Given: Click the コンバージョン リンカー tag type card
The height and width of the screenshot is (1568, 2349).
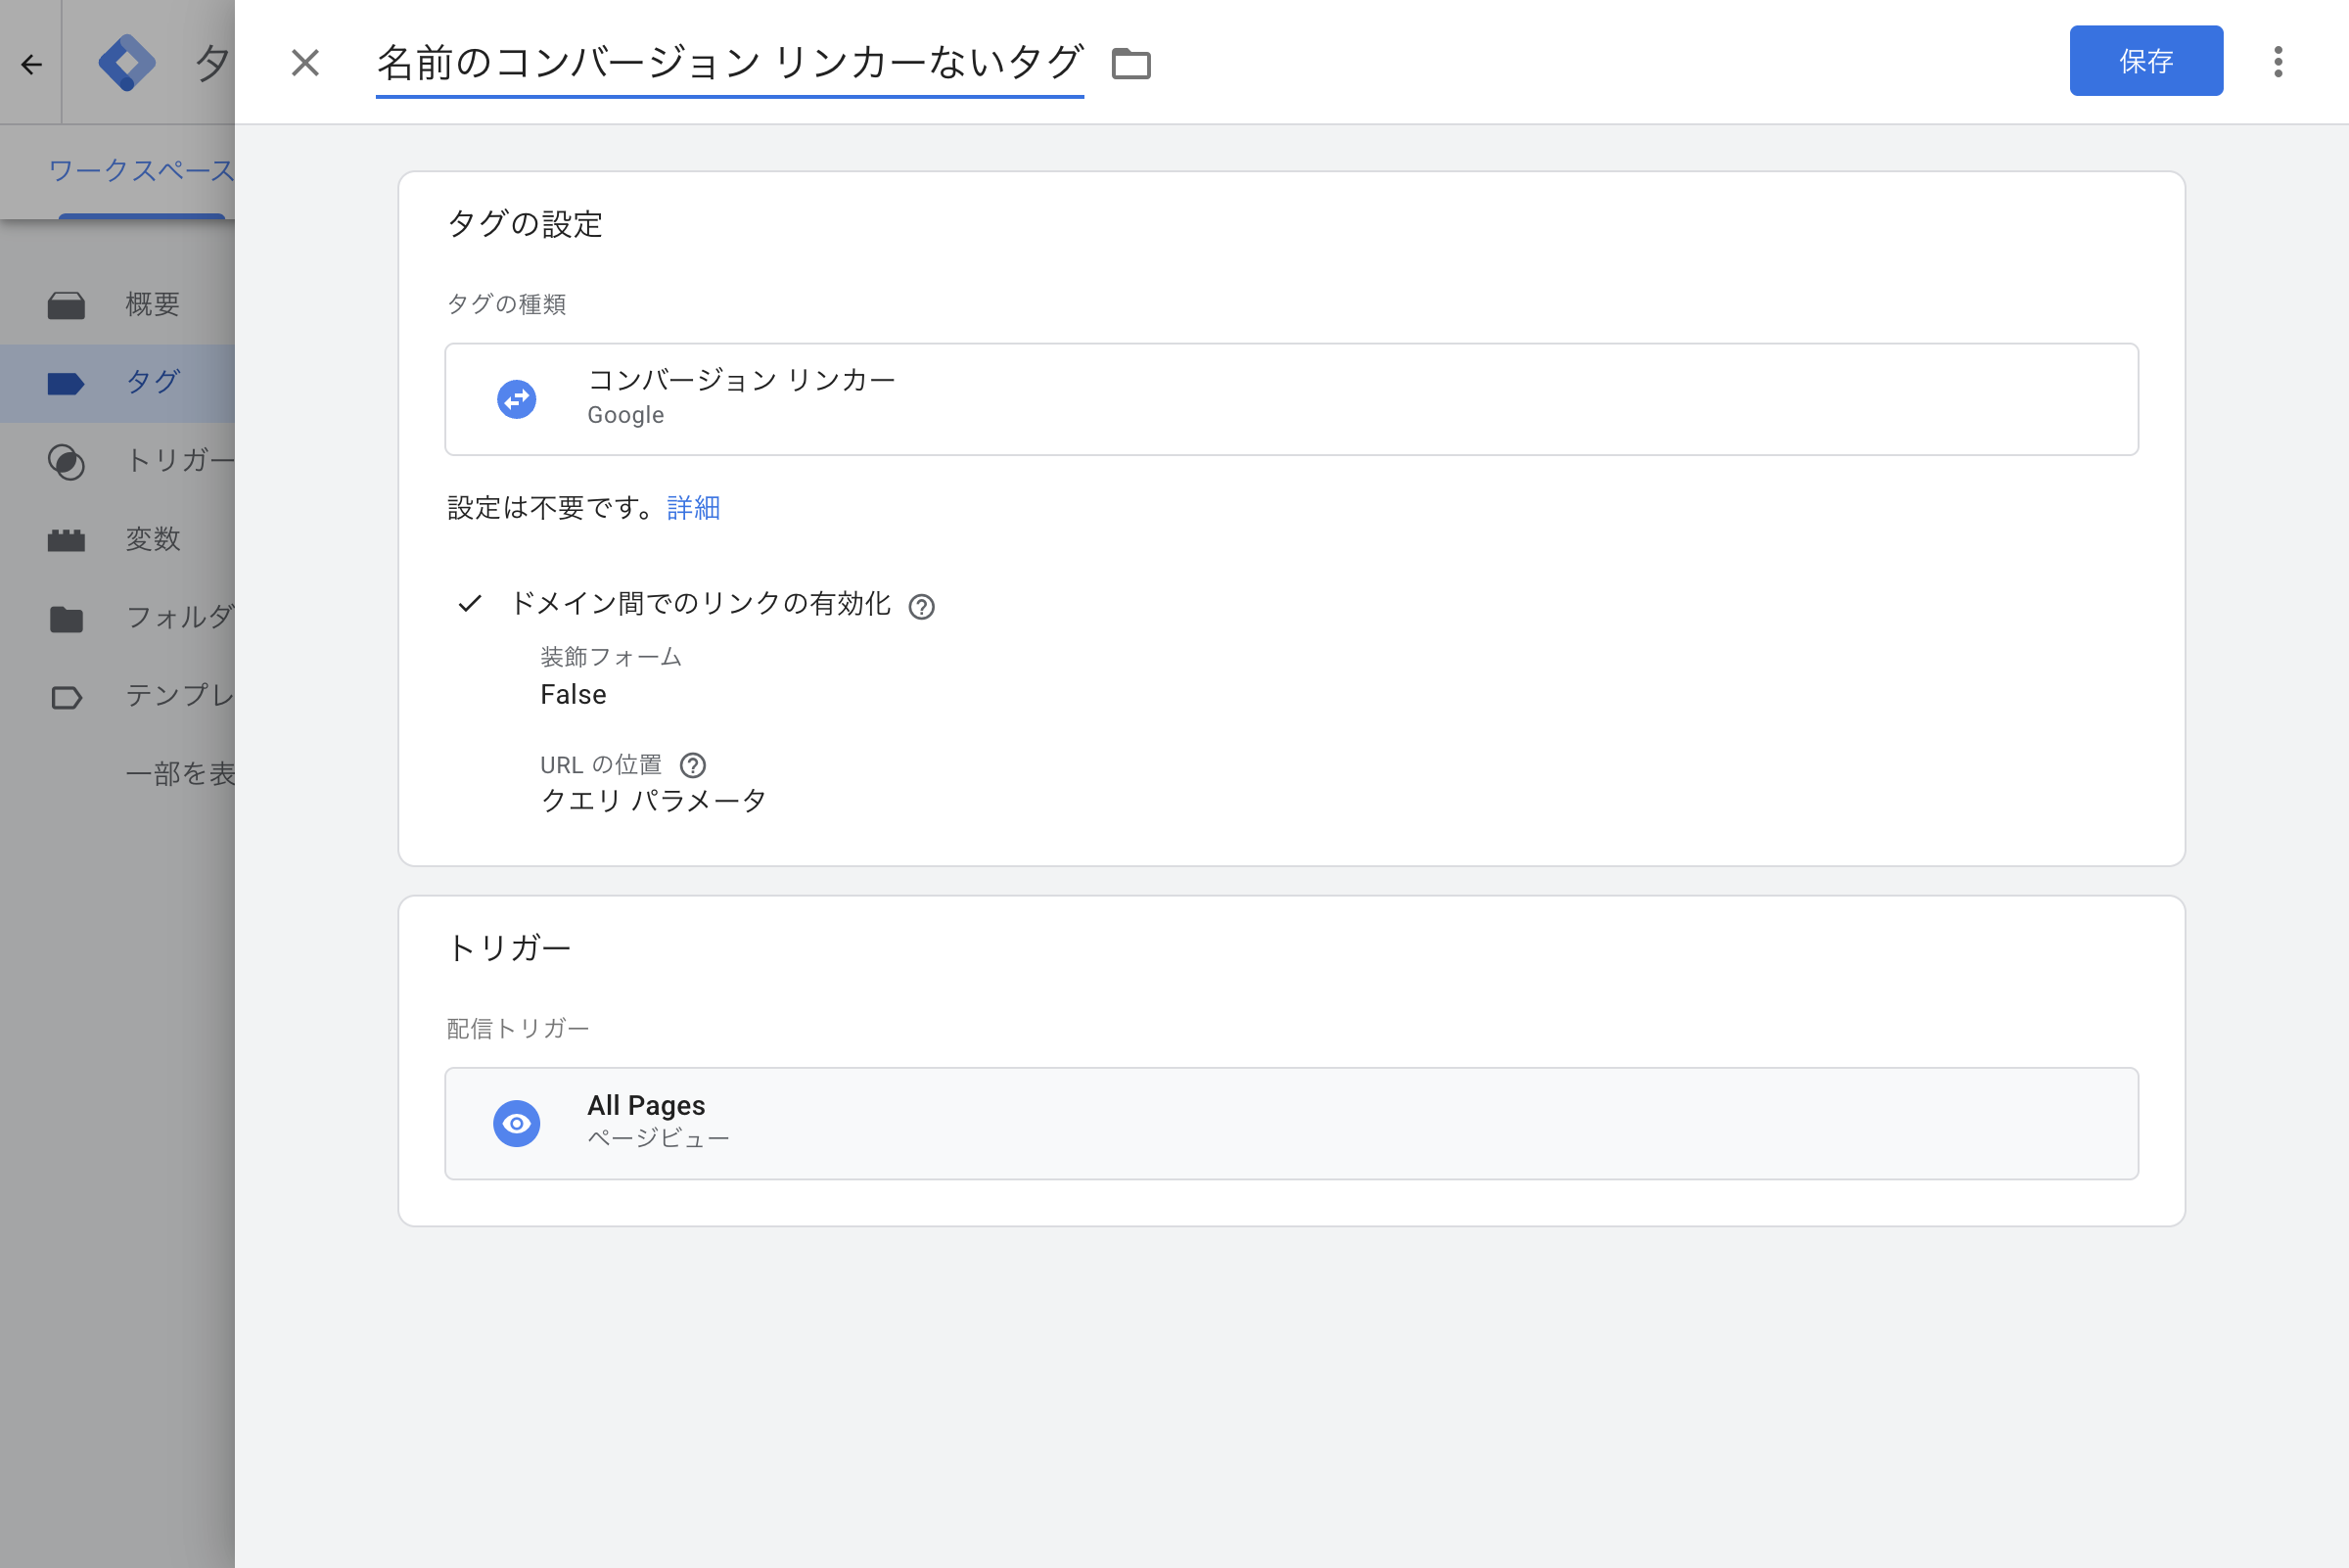Looking at the screenshot, I should point(1291,399).
